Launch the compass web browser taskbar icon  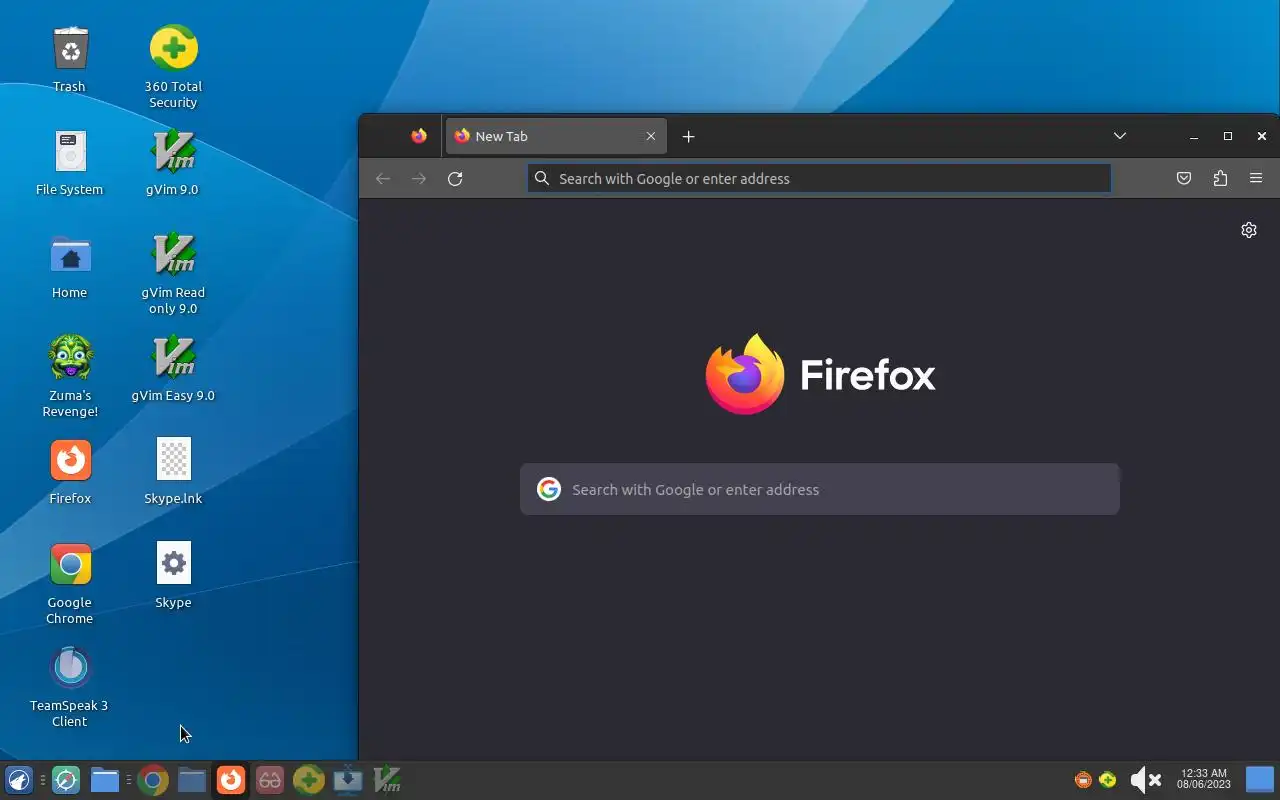(66, 780)
